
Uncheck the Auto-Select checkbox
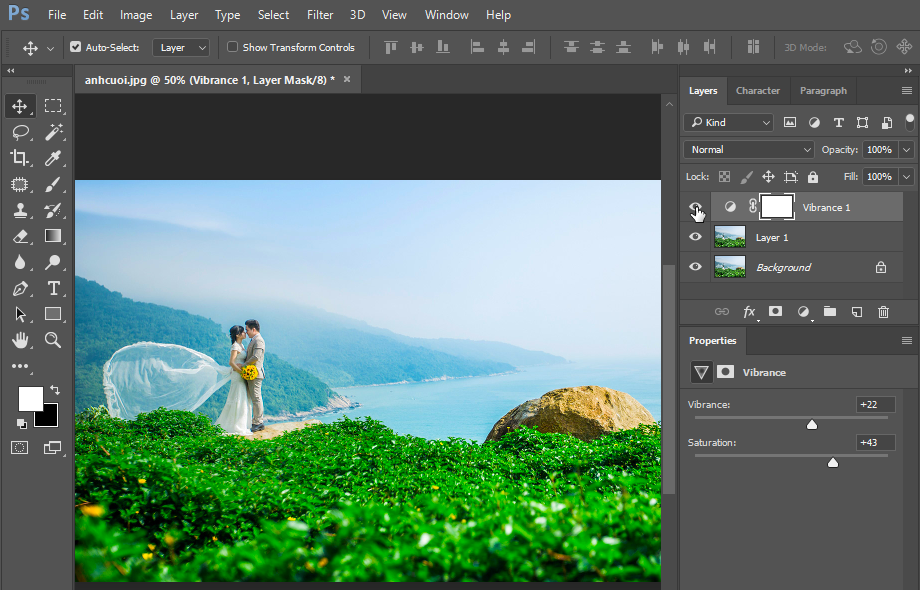(76, 47)
